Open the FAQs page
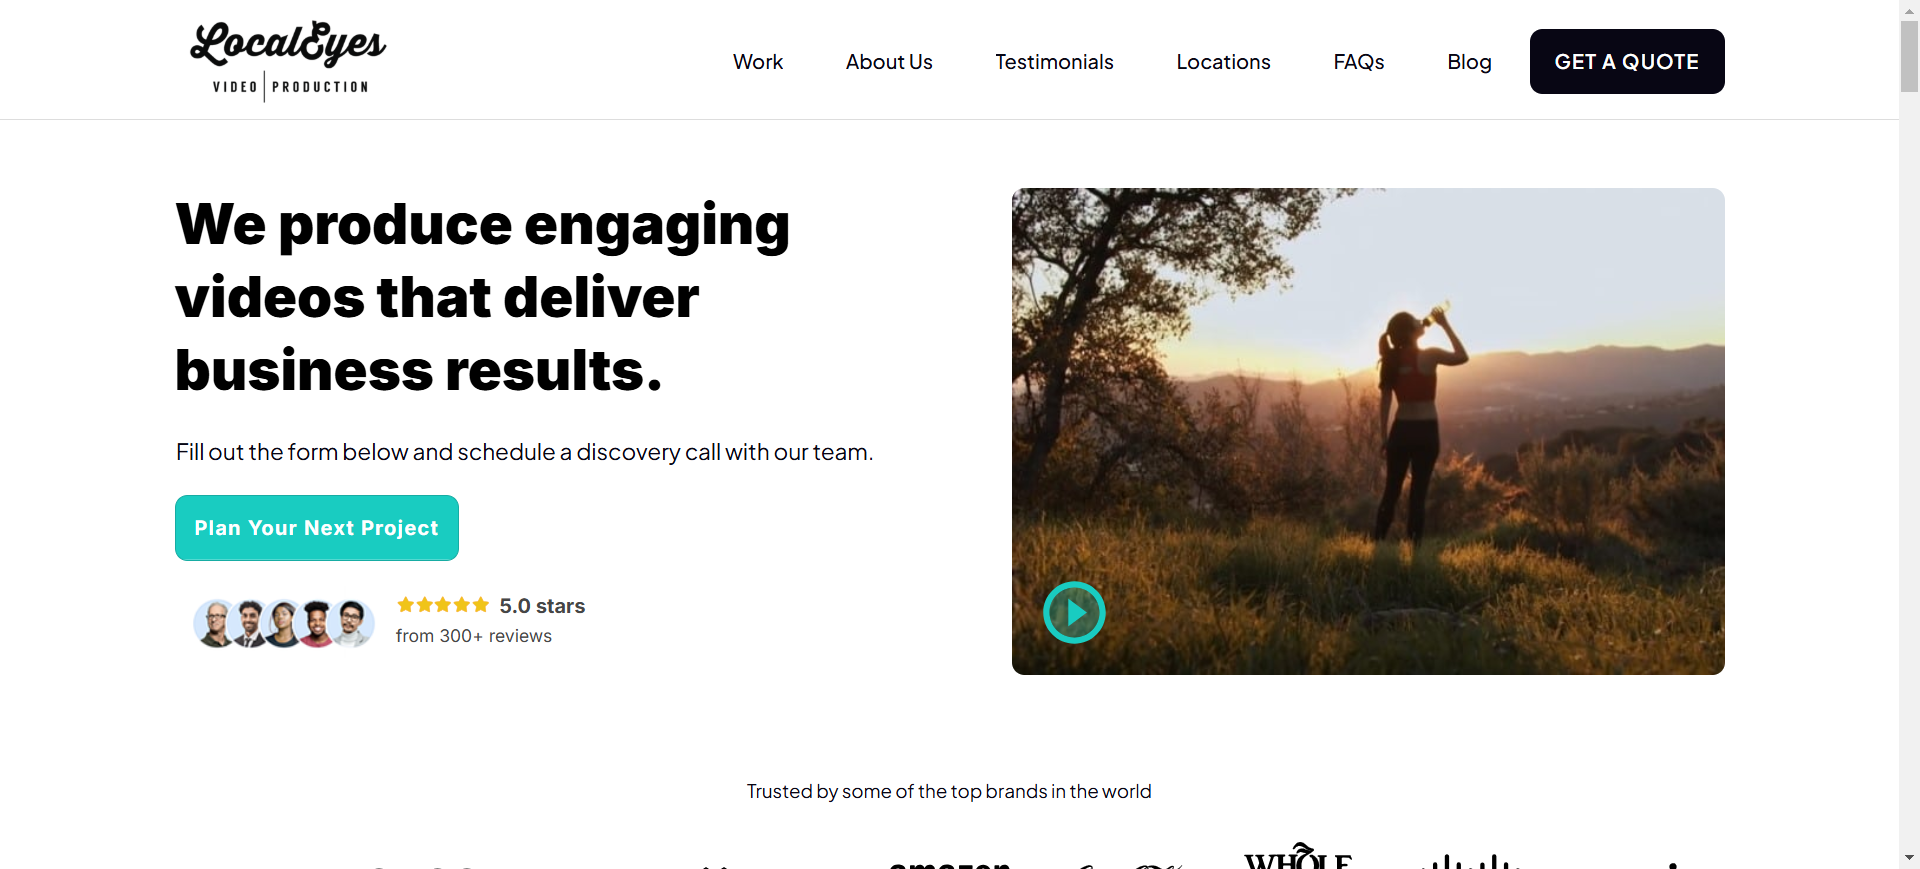The width and height of the screenshot is (1920, 869). tap(1359, 62)
